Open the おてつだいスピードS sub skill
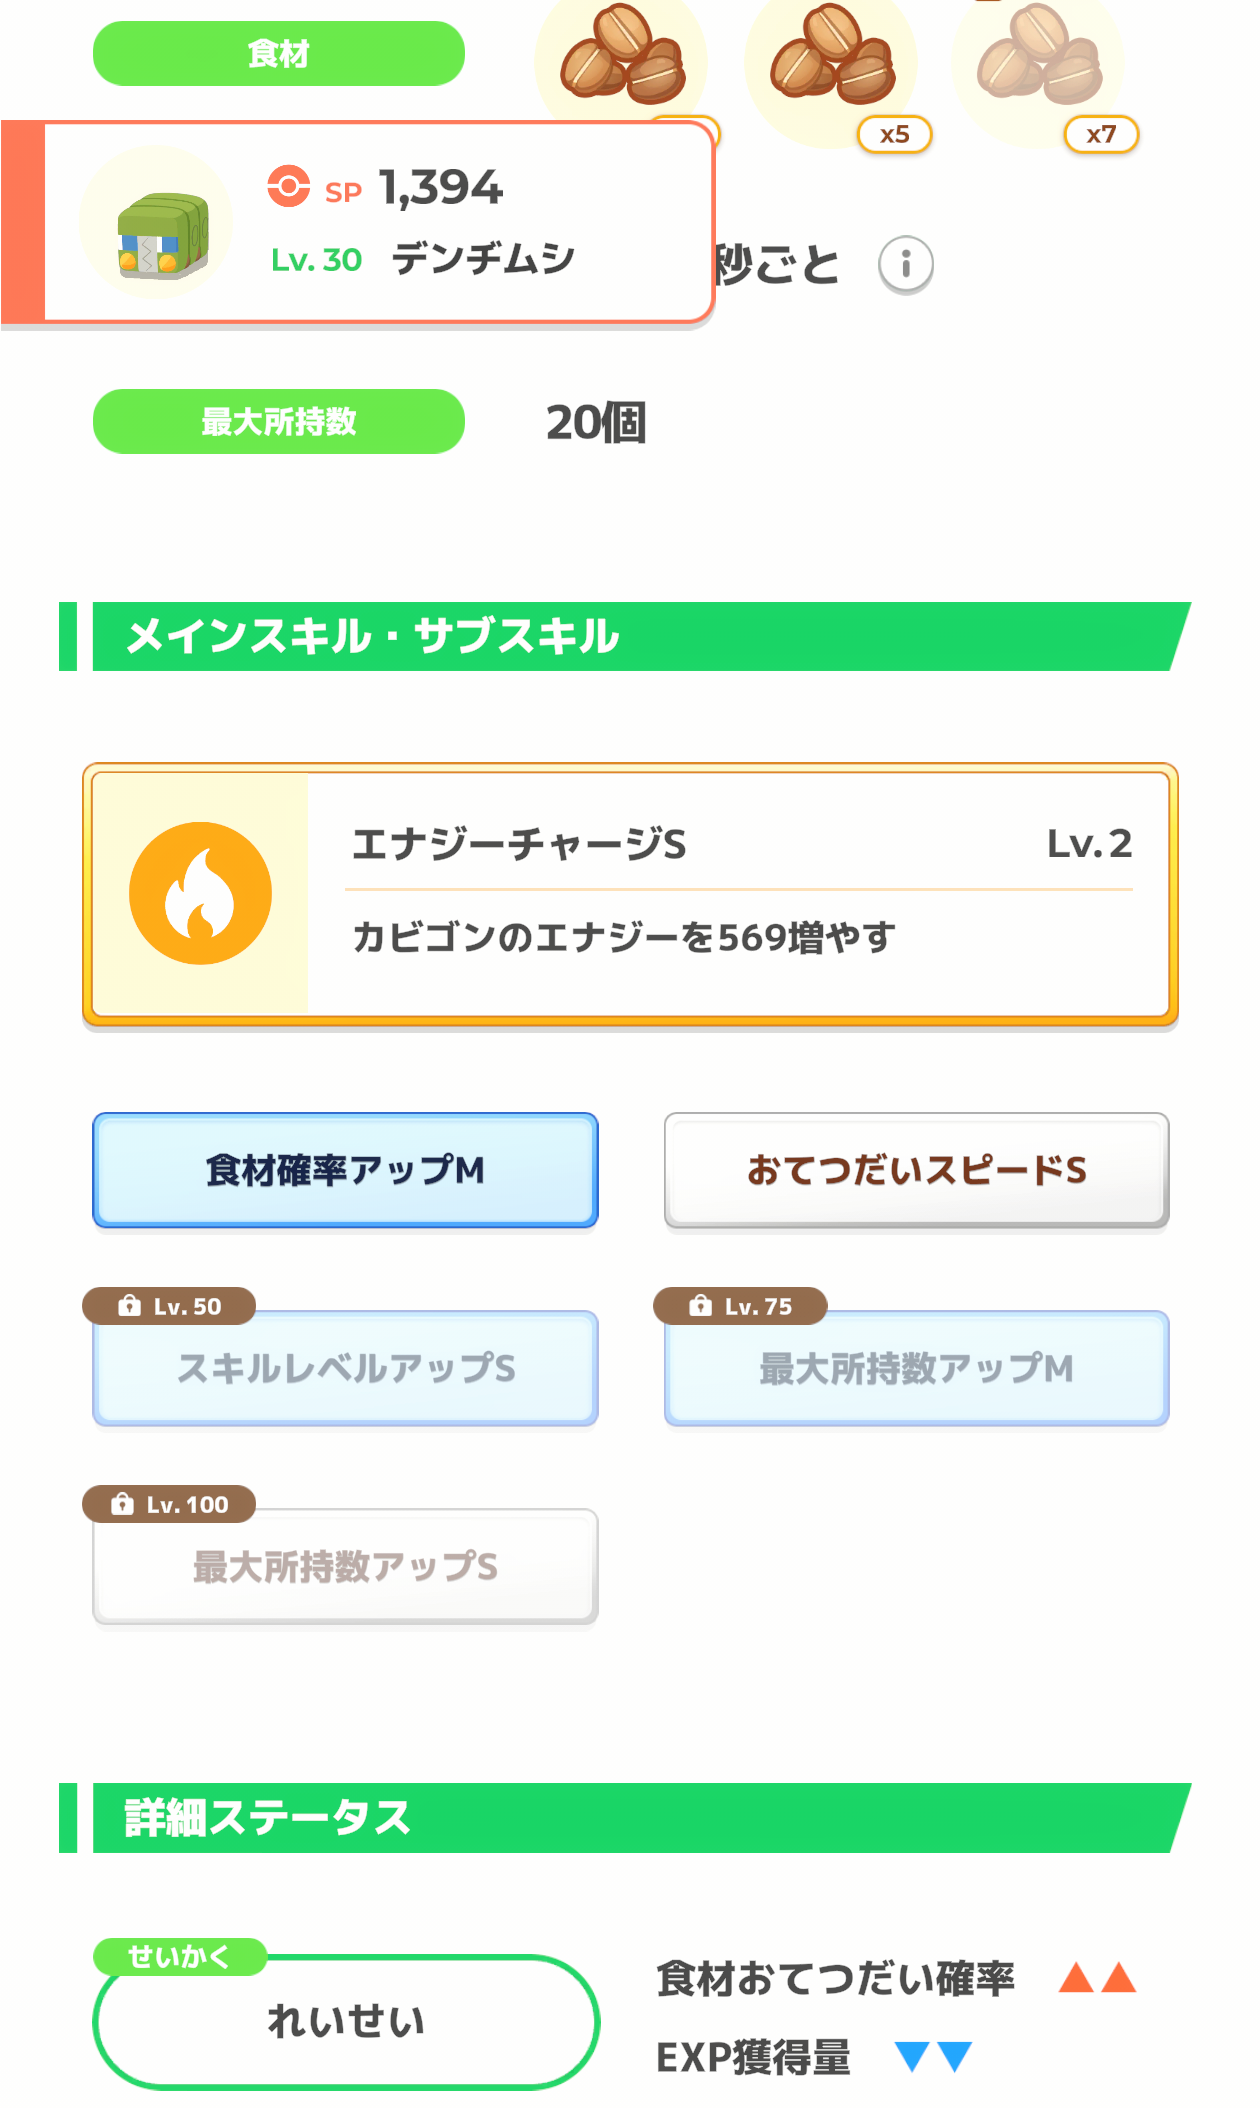 pyautogui.click(x=917, y=1170)
